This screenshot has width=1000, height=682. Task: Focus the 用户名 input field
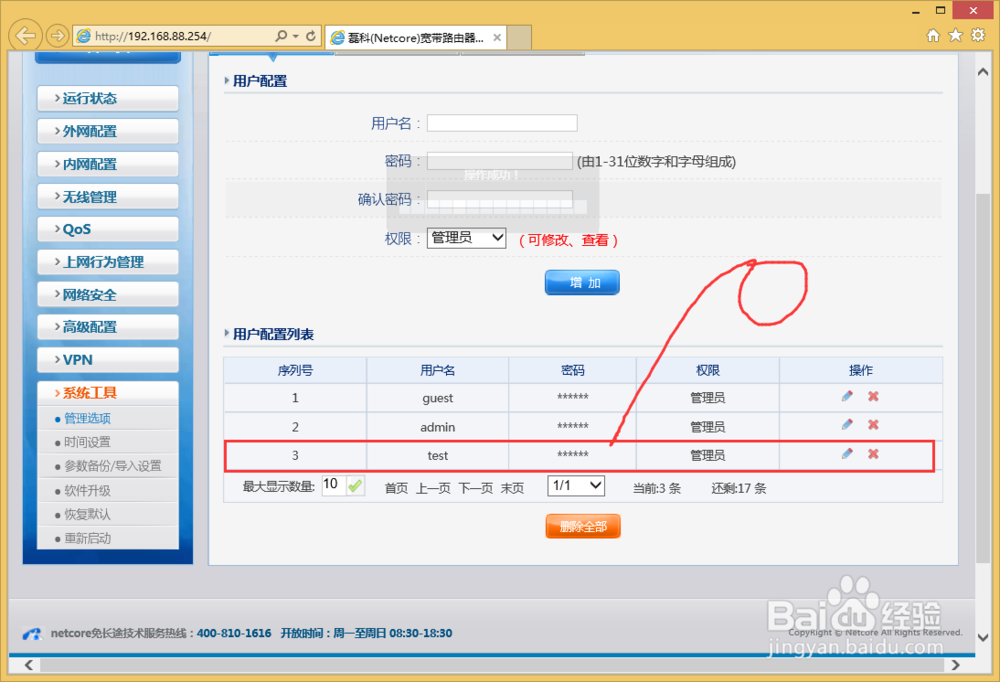click(x=502, y=123)
